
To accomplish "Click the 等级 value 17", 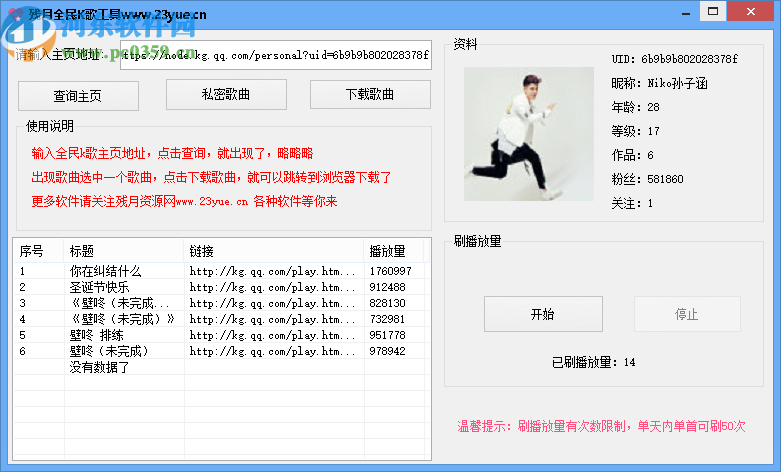I will coord(653,131).
